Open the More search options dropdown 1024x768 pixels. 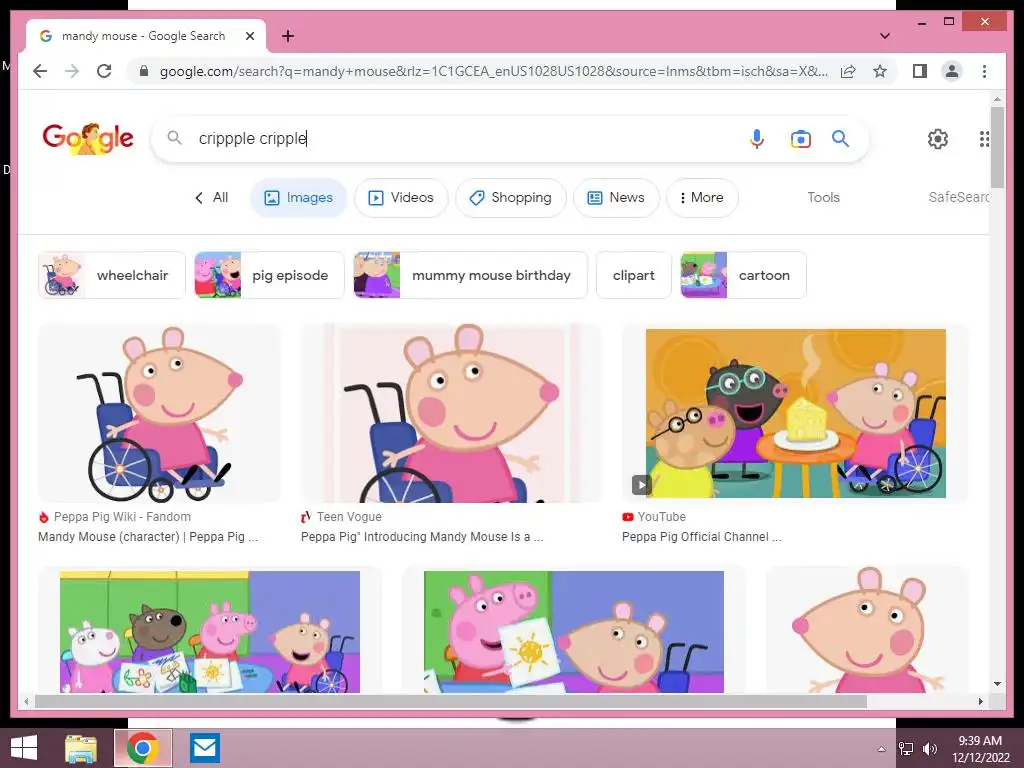702,197
